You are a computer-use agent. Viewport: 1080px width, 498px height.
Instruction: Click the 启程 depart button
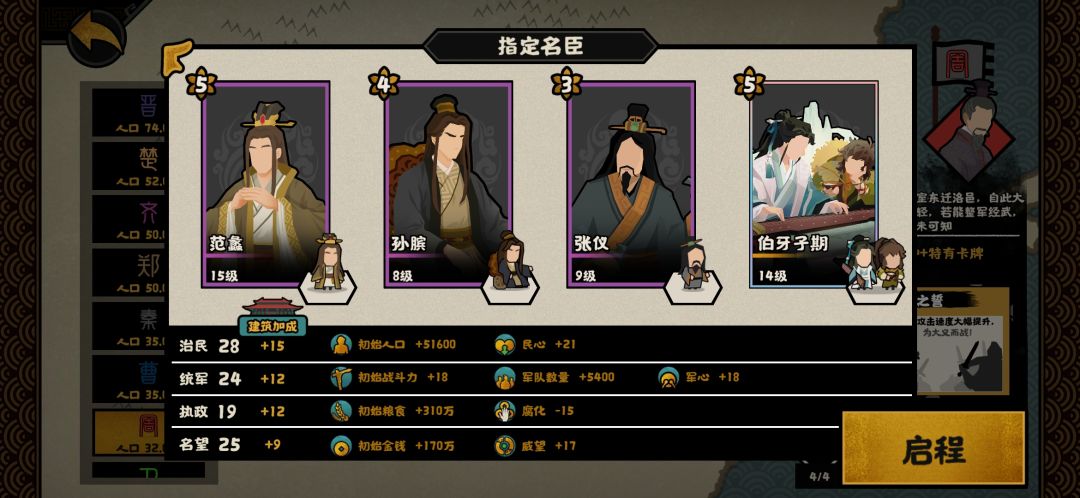pyautogui.click(x=934, y=448)
